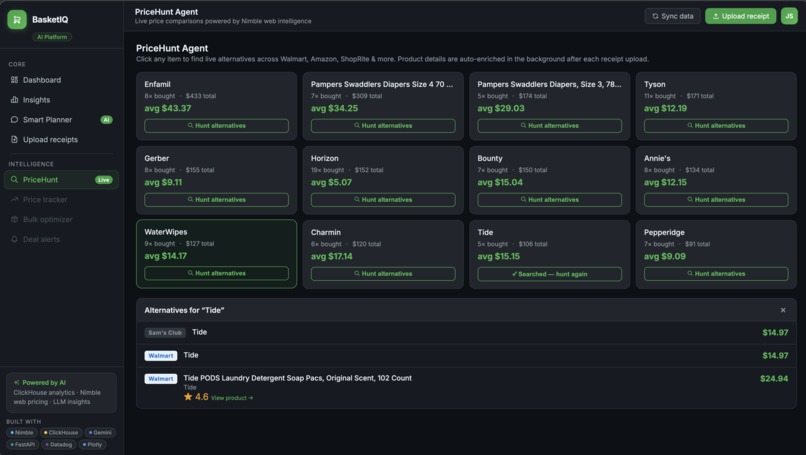
Task: Click the FastAPI tech tag
Action: pos(23,444)
